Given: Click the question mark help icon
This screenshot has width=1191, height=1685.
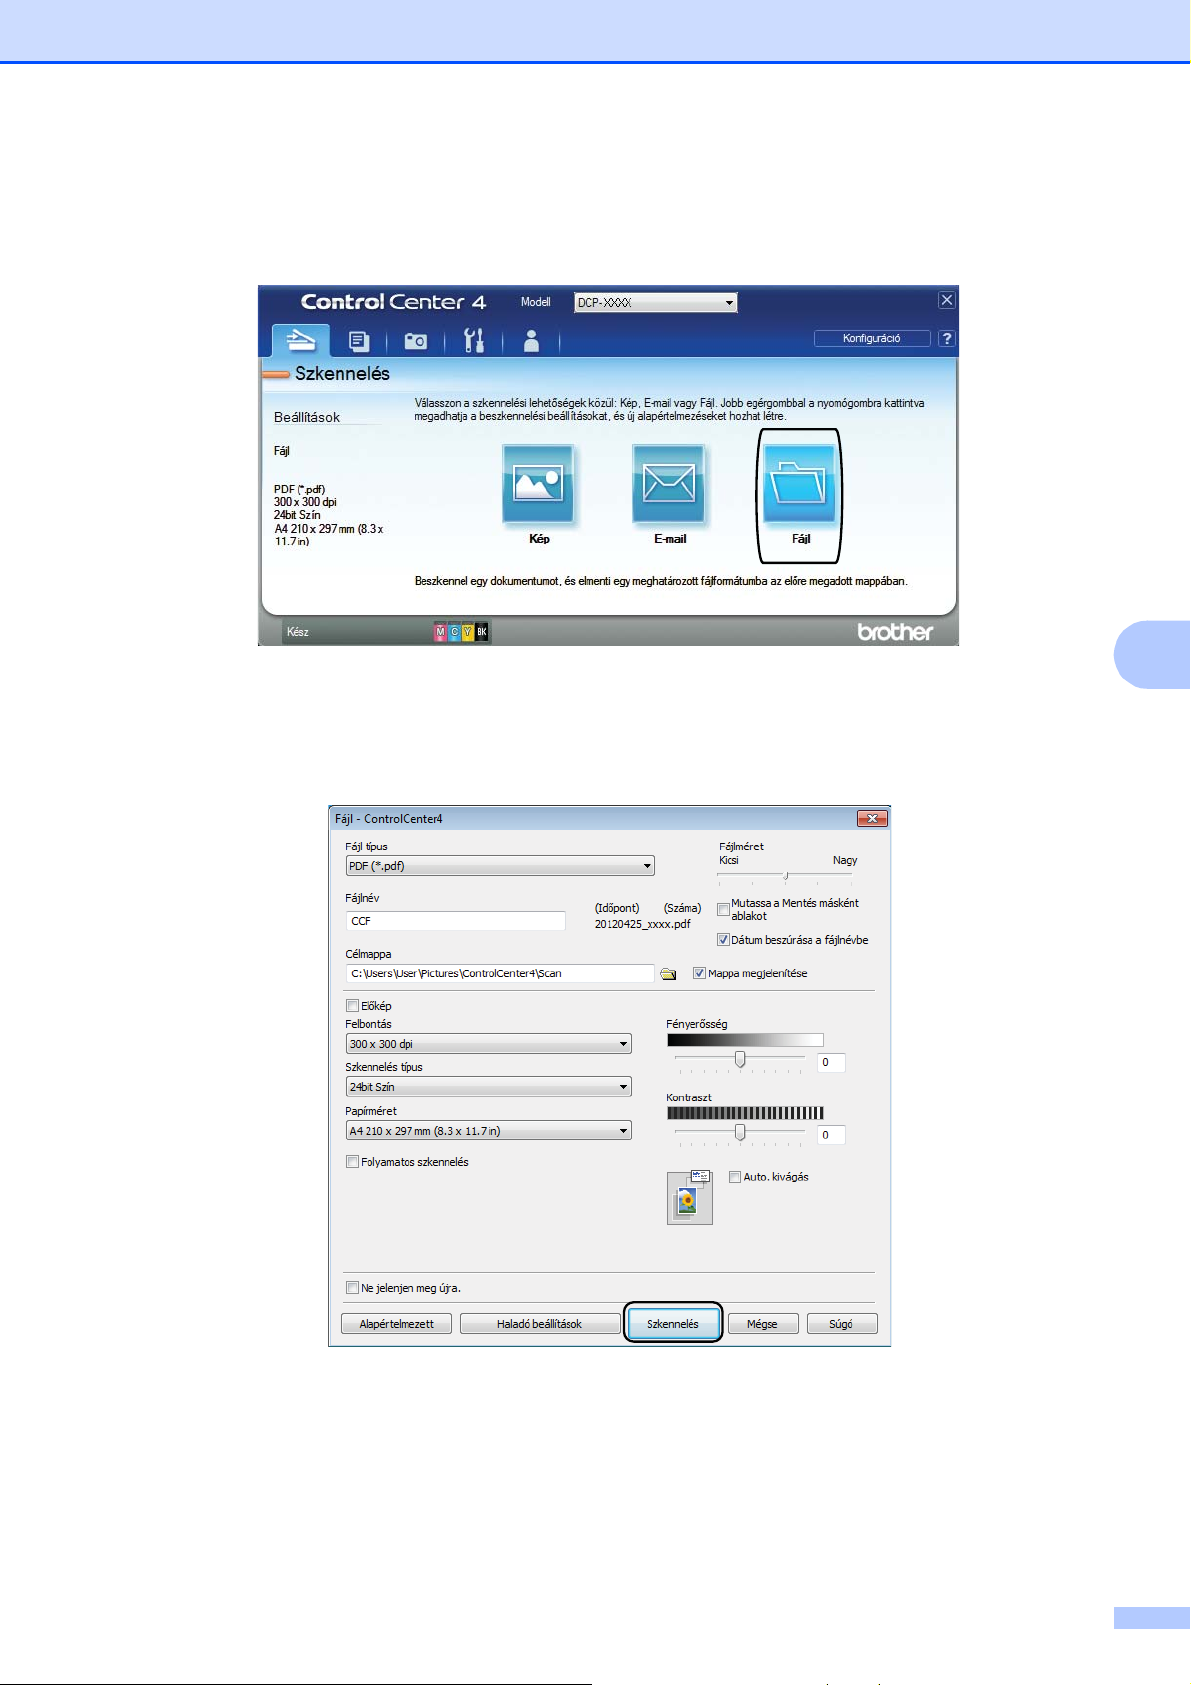Looking at the screenshot, I should (x=946, y=339).
